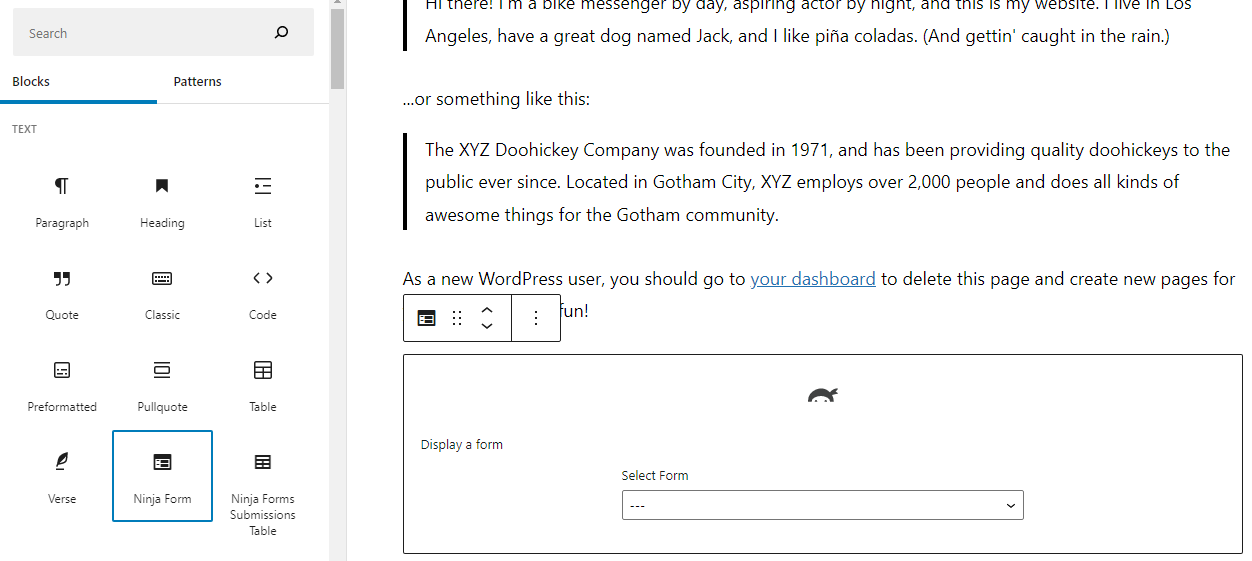Move block up with arrow
Screen dimensions: 1252x561
(x=487, y=310)
